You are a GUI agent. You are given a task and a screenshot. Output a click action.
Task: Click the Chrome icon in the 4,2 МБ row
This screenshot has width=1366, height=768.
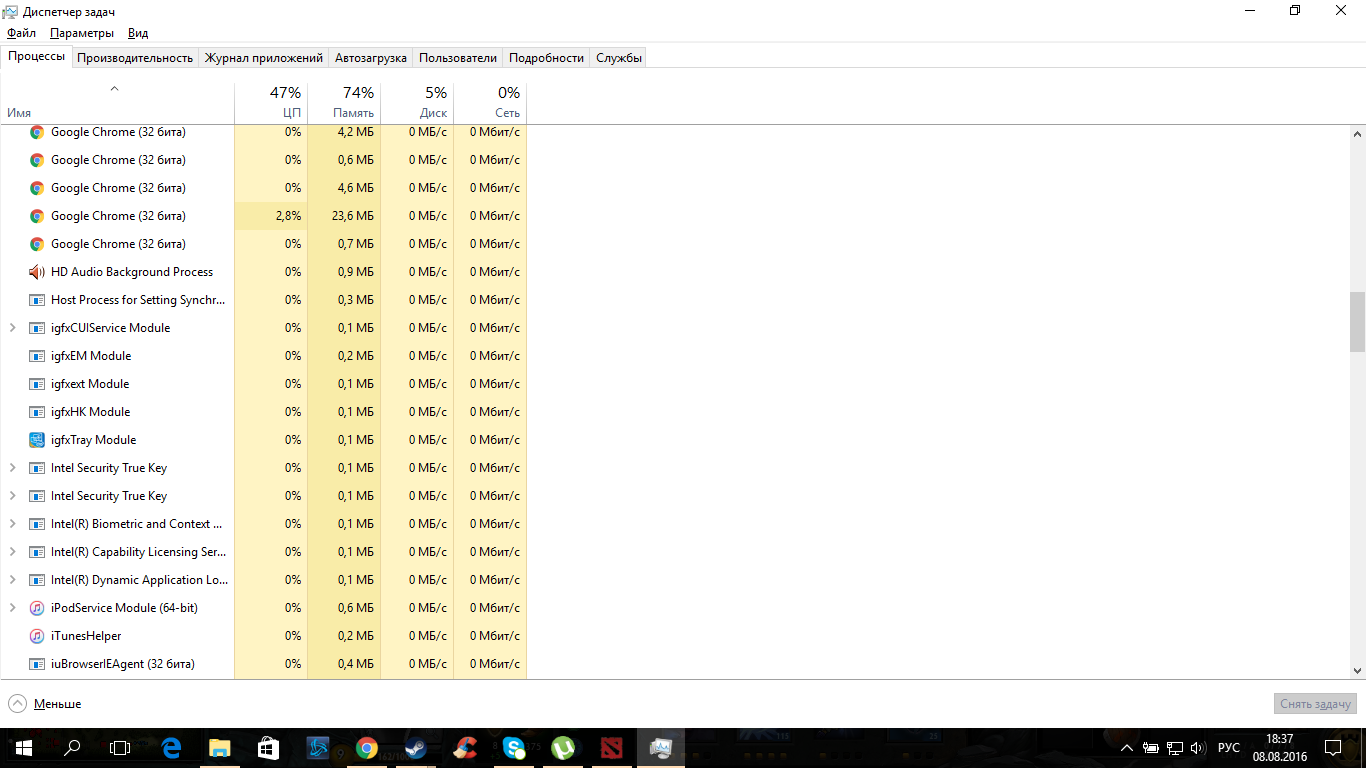[x=37, y=132]
